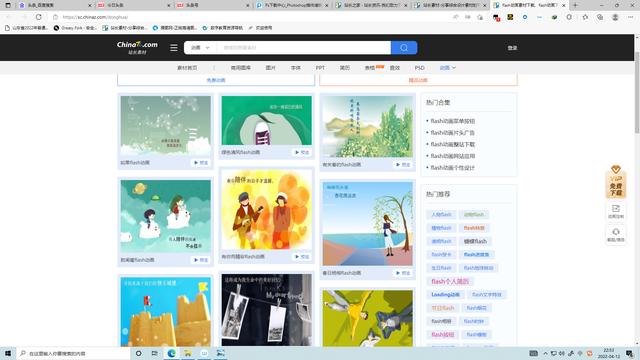This screenshot has width=640, height=360.
Task: Click preview button under the green sneaker animation
Action: (x=302, y=152)
